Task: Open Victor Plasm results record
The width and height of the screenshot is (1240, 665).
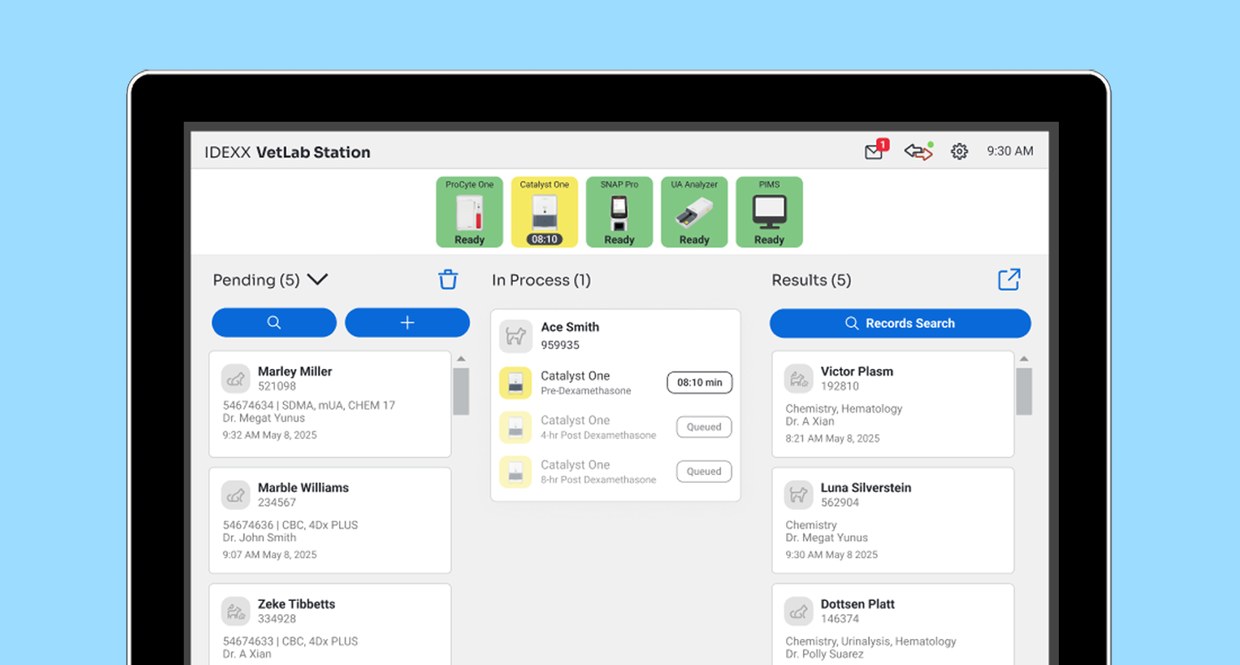Action: coord(892,403)
